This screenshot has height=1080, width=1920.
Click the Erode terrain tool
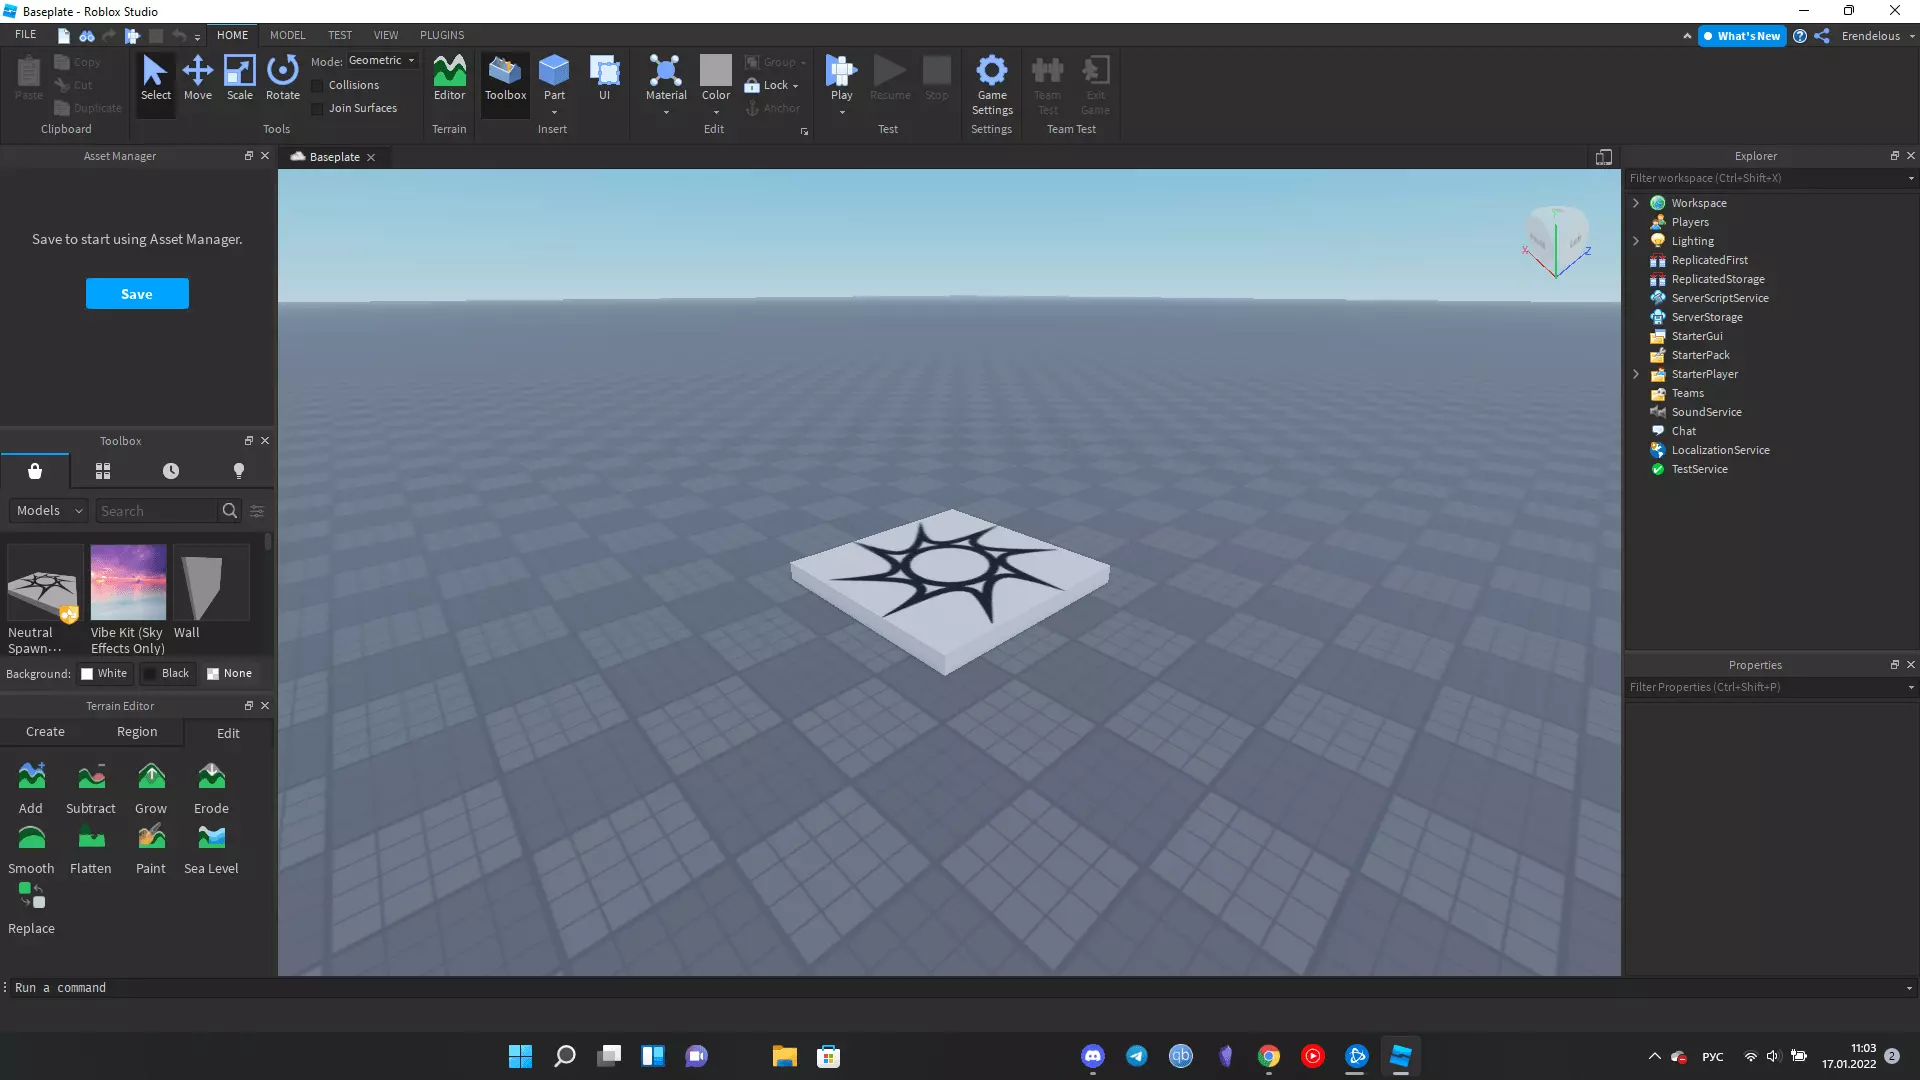(210, 789)
